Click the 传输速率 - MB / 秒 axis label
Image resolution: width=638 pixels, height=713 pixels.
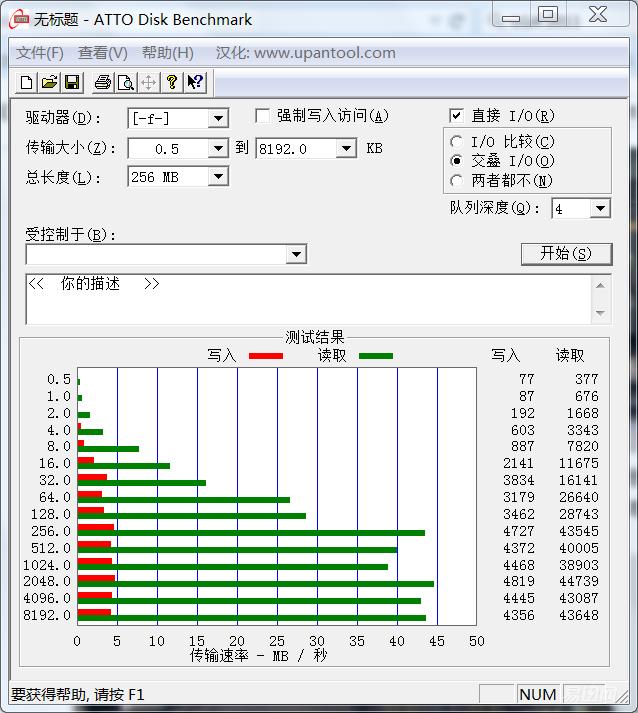258,656
